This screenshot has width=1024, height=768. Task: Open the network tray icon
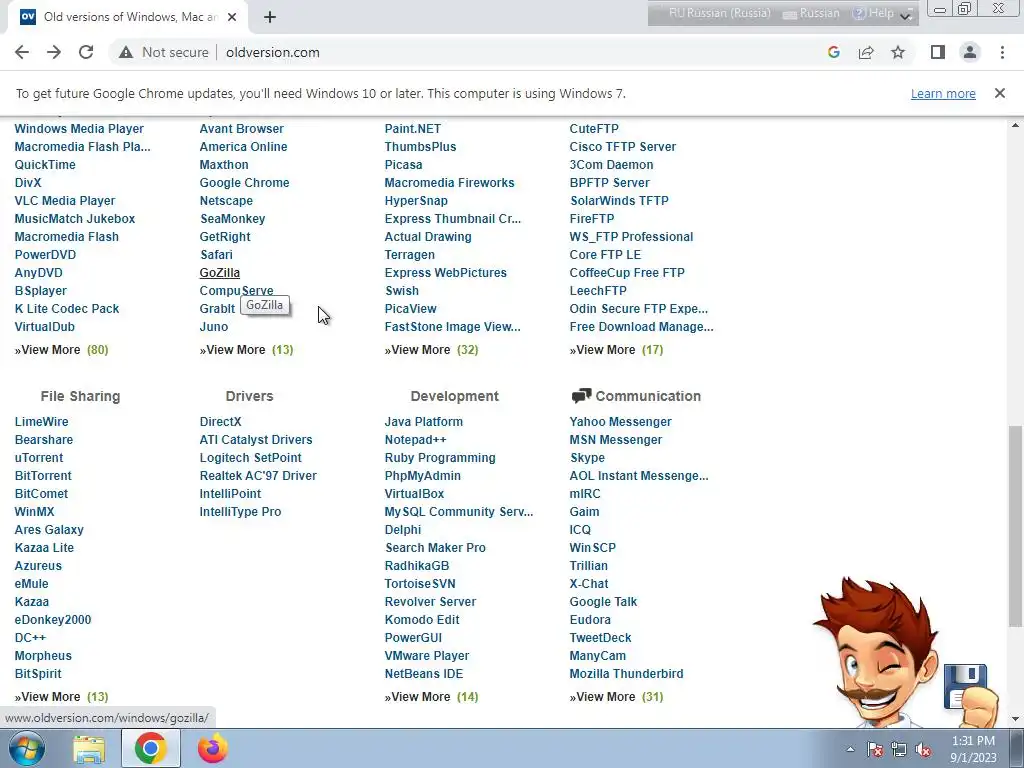click(x=899, y=749)
